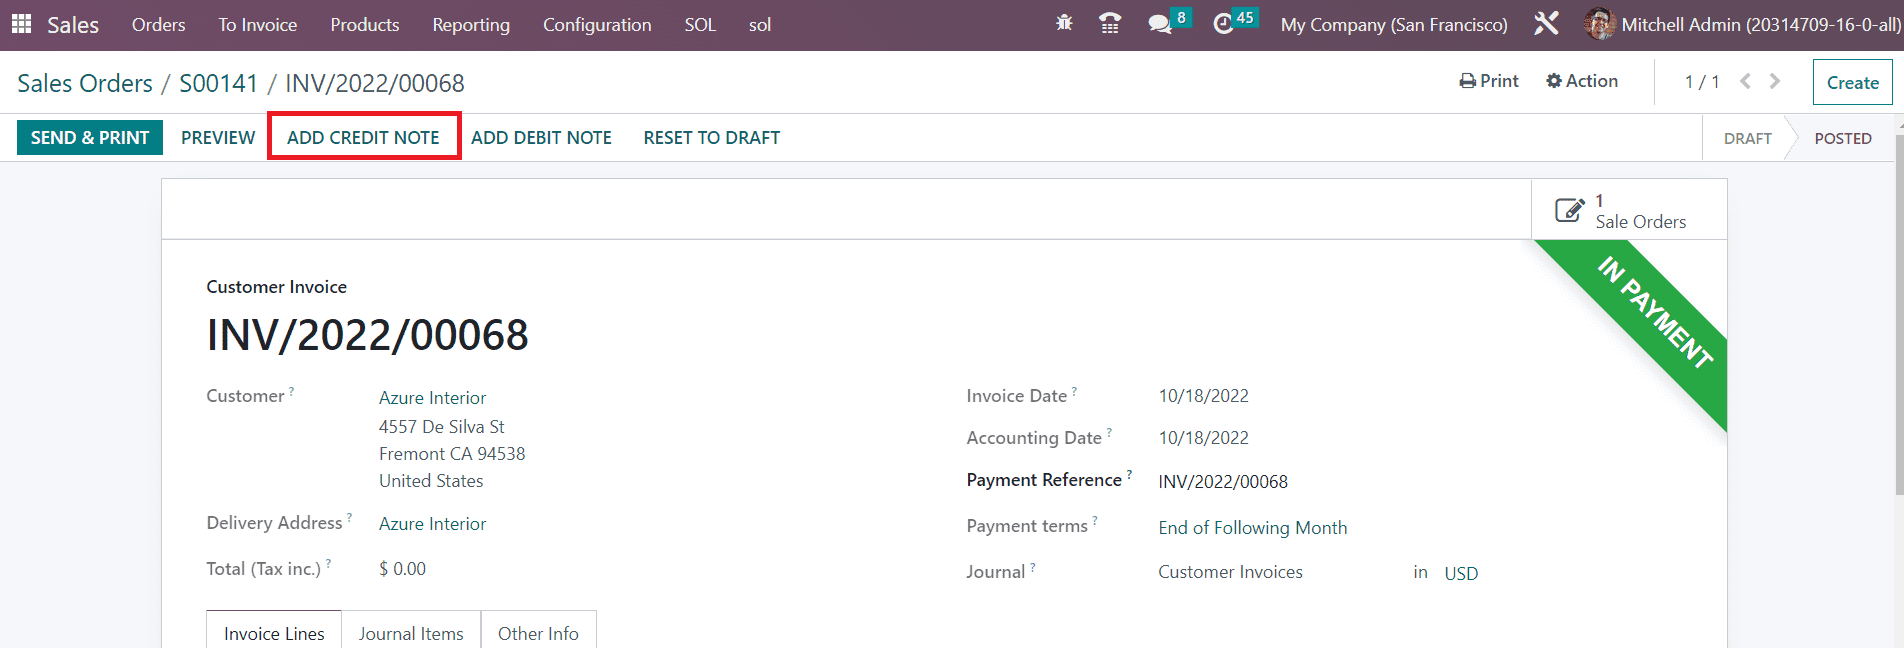
Task: Go to the previous record arrow
Action: pyautogui.click(x=1745, y=81)
